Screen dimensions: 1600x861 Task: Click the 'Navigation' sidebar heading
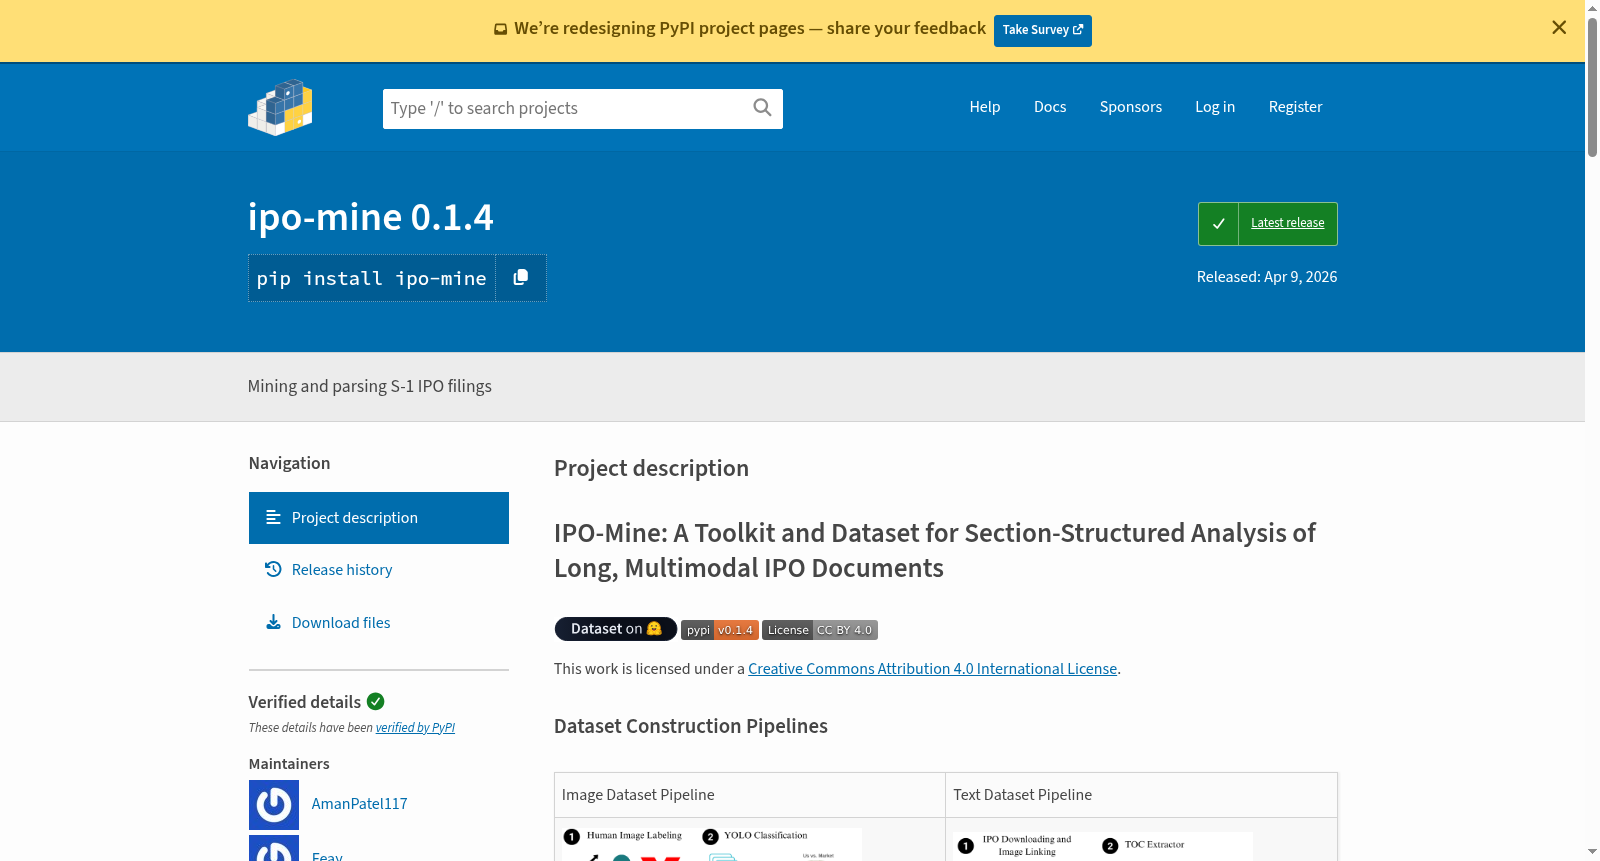coord(289,463)
